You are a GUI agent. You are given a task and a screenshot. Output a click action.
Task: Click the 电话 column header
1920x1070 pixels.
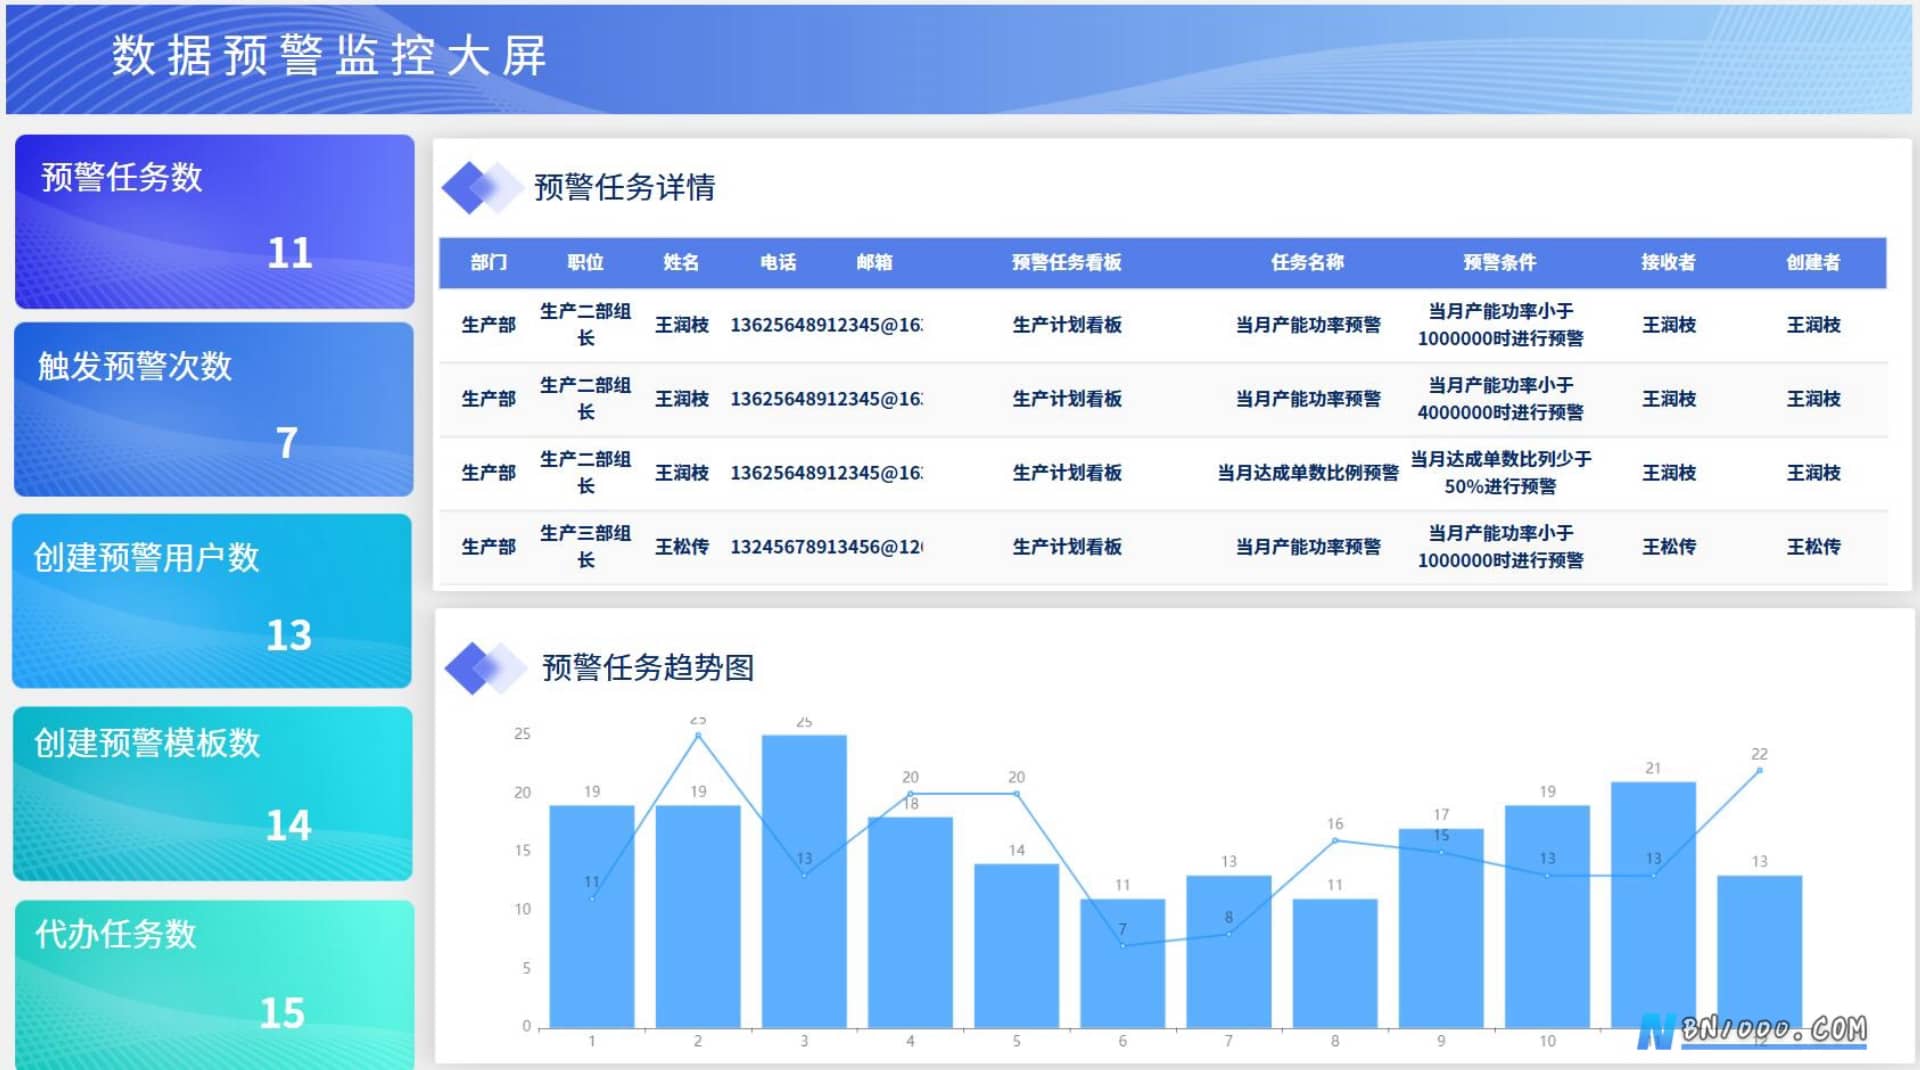(778, 262)
